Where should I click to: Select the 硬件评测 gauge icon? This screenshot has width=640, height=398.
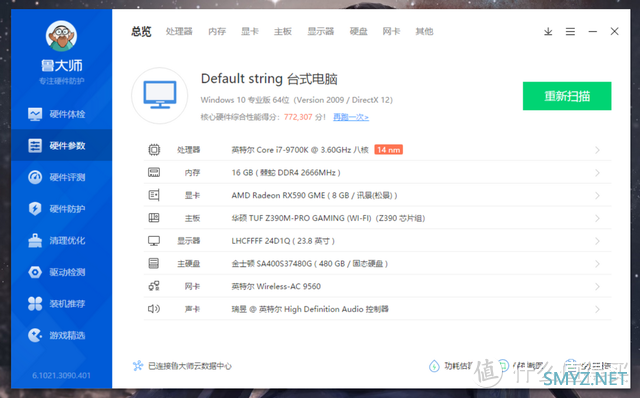click(35, 177)
